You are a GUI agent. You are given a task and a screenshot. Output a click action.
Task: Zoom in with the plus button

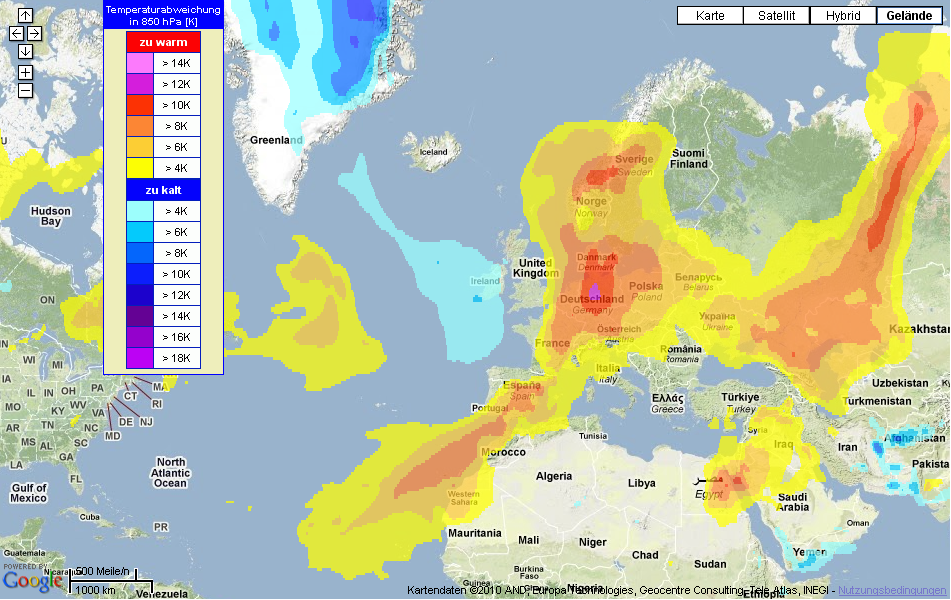(x=25, y=73)
